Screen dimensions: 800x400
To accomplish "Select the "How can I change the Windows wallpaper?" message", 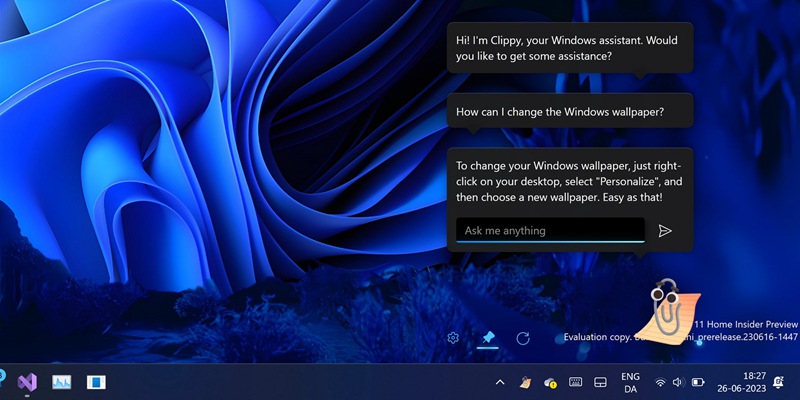I will (x=570, y=111).
